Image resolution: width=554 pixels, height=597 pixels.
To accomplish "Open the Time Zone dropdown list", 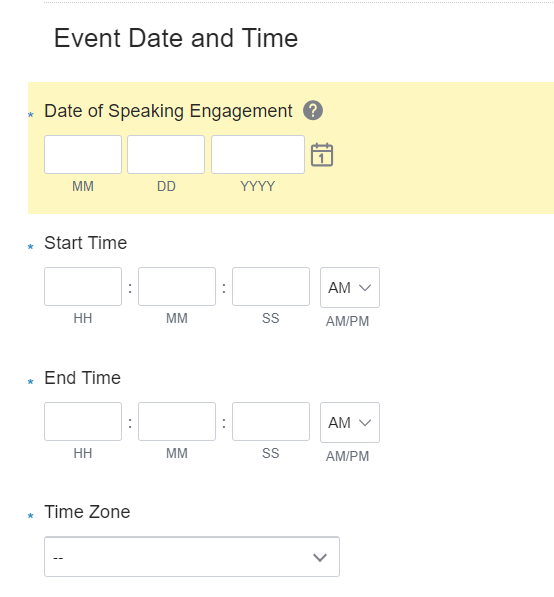I will pyautogui.click(x=192, y=557).
